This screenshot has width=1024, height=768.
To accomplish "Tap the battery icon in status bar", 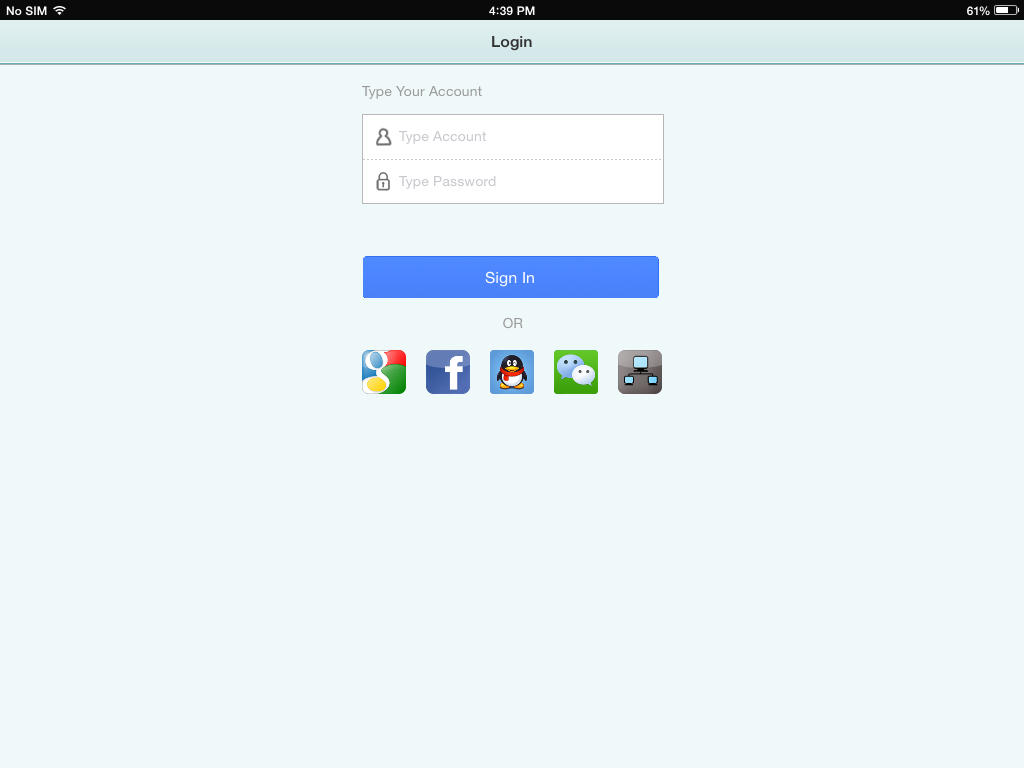I will [x=1006, y=10].
